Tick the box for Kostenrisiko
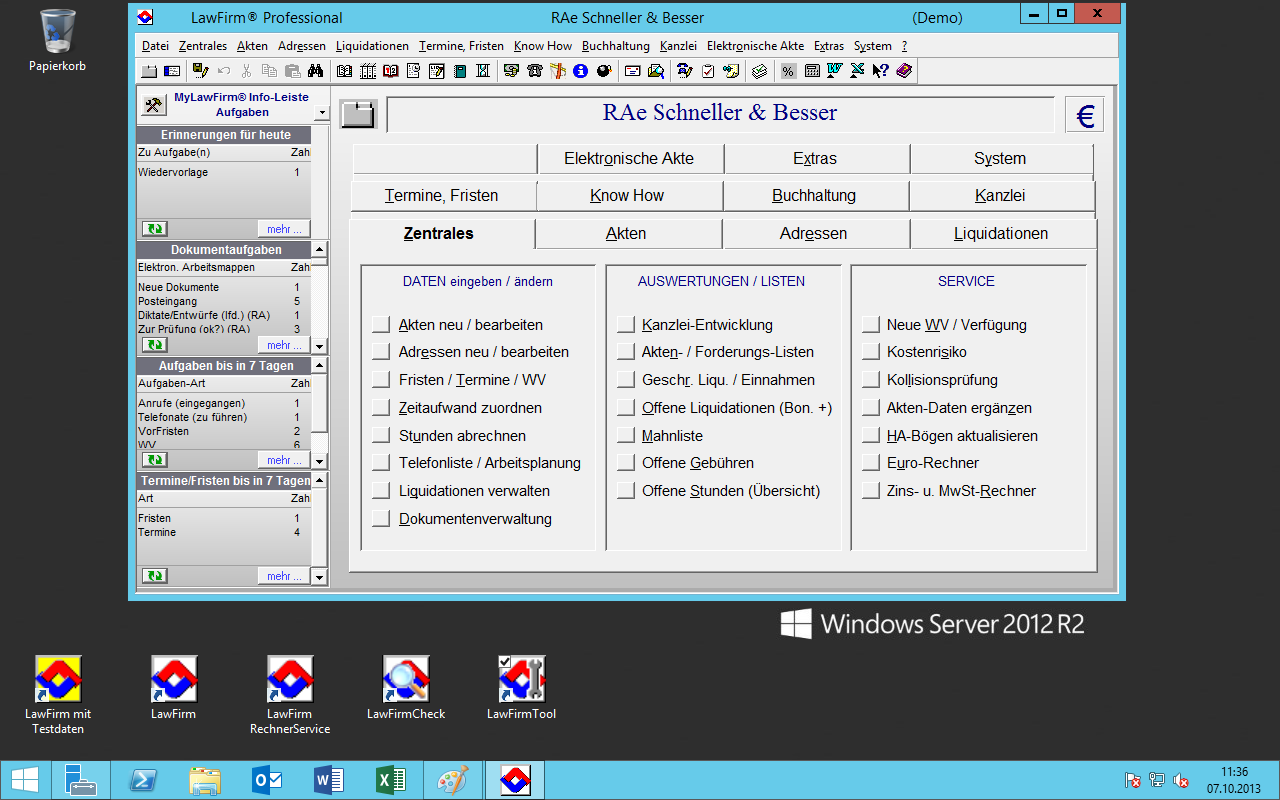This screenshot has height=800, width=1280. click(x=870, y=352)
